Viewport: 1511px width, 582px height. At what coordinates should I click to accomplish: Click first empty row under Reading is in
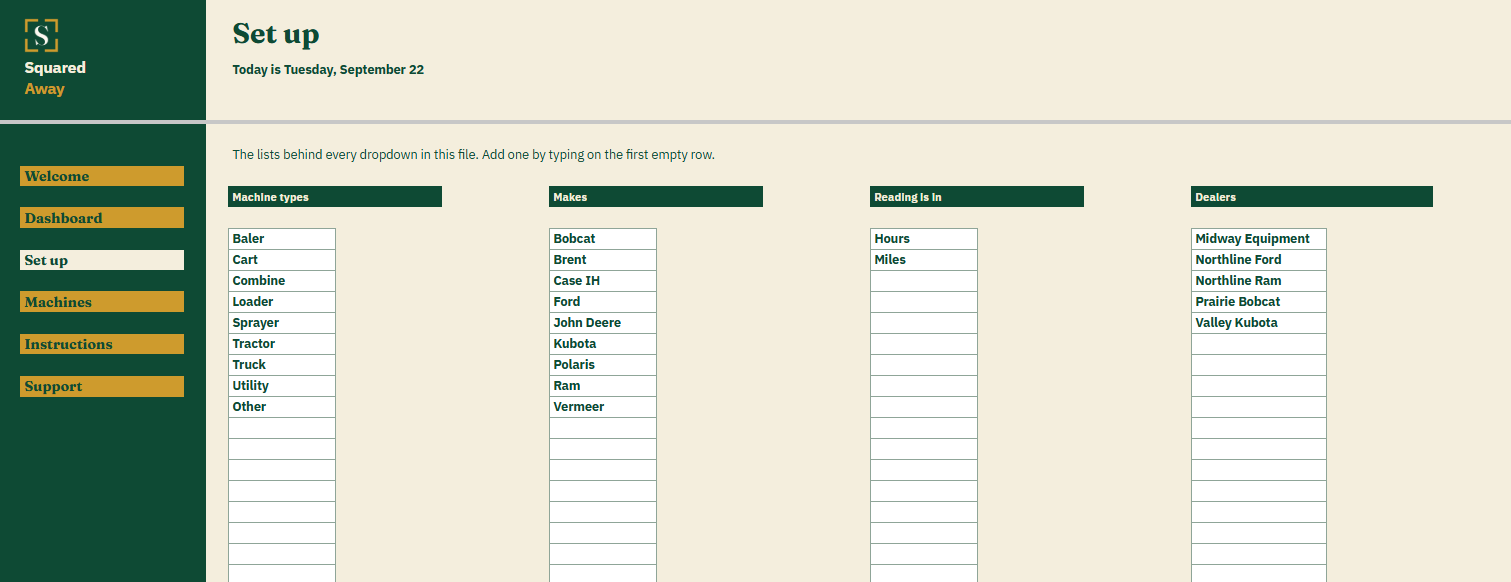click(x=924, y=281)
